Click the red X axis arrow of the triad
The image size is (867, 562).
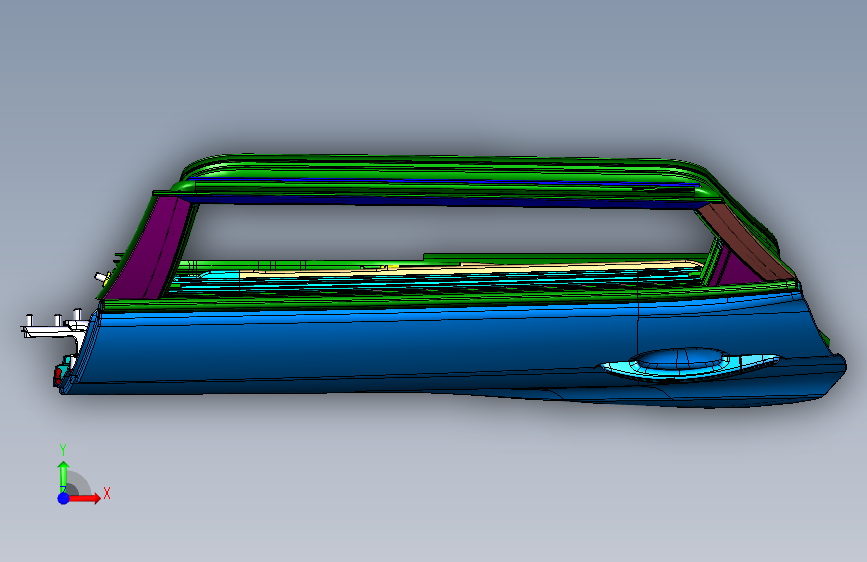pos(84,498)
